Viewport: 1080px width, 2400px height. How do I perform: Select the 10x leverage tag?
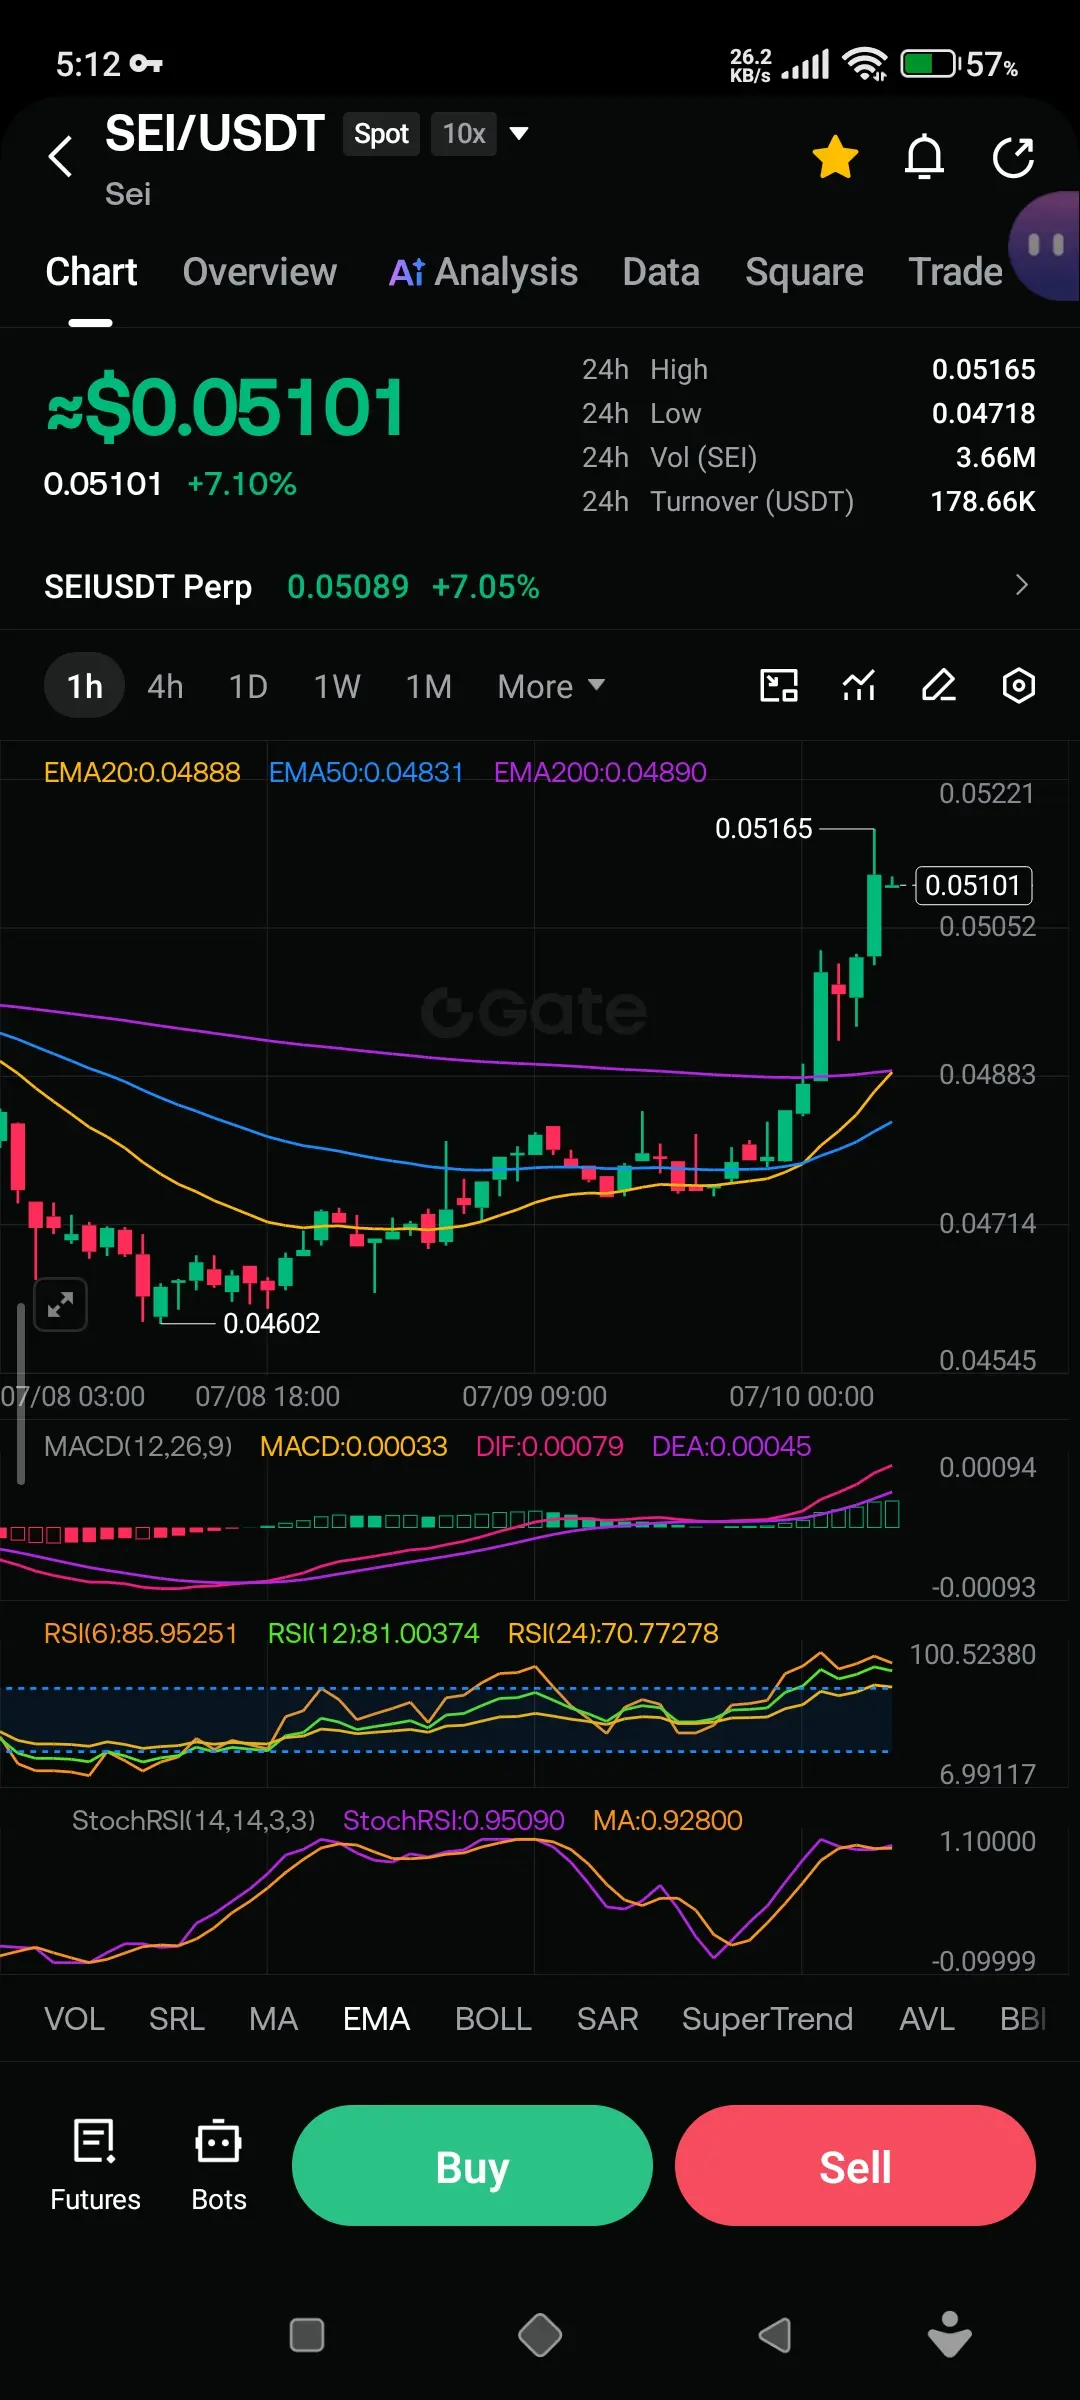464,134
